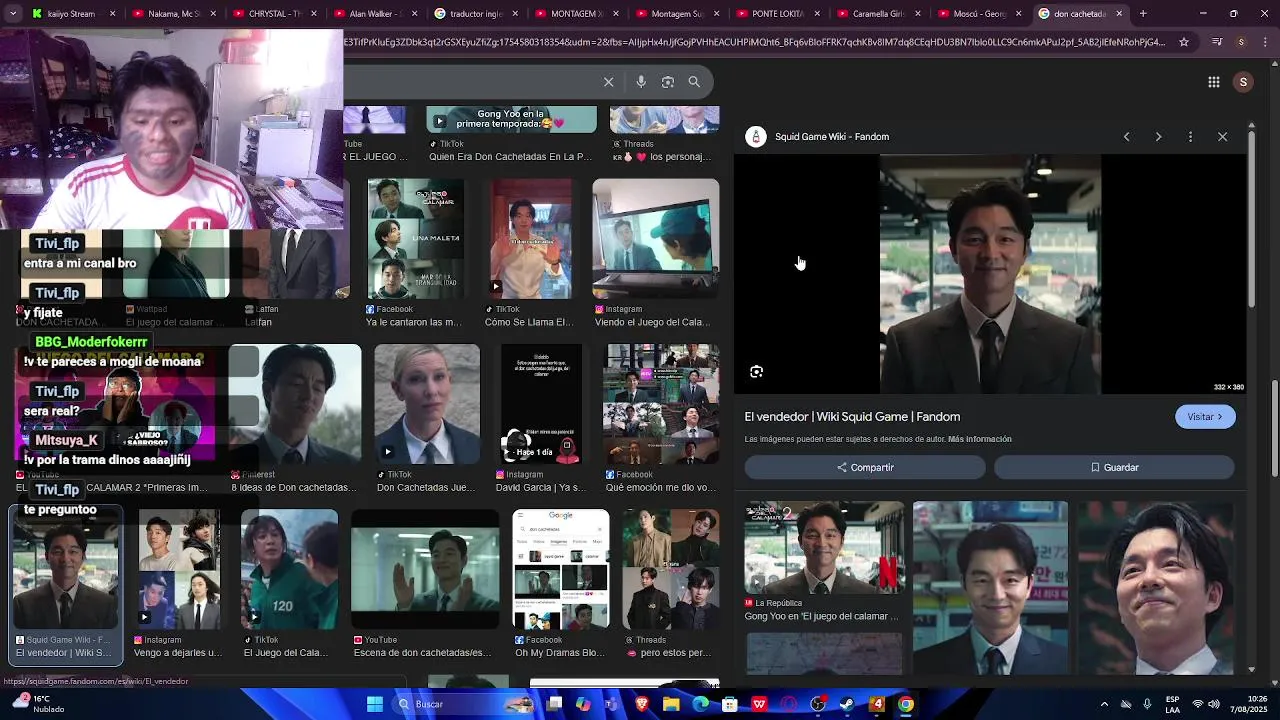
Task: Click the Visitar button
Action: tap(1205, 417)
